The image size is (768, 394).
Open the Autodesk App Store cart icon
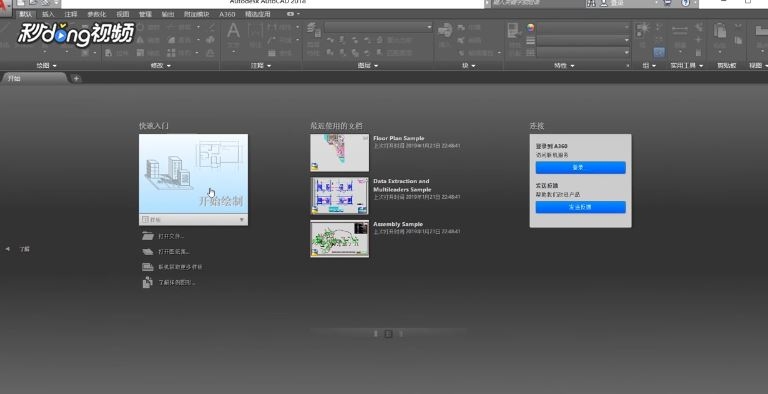668,3
